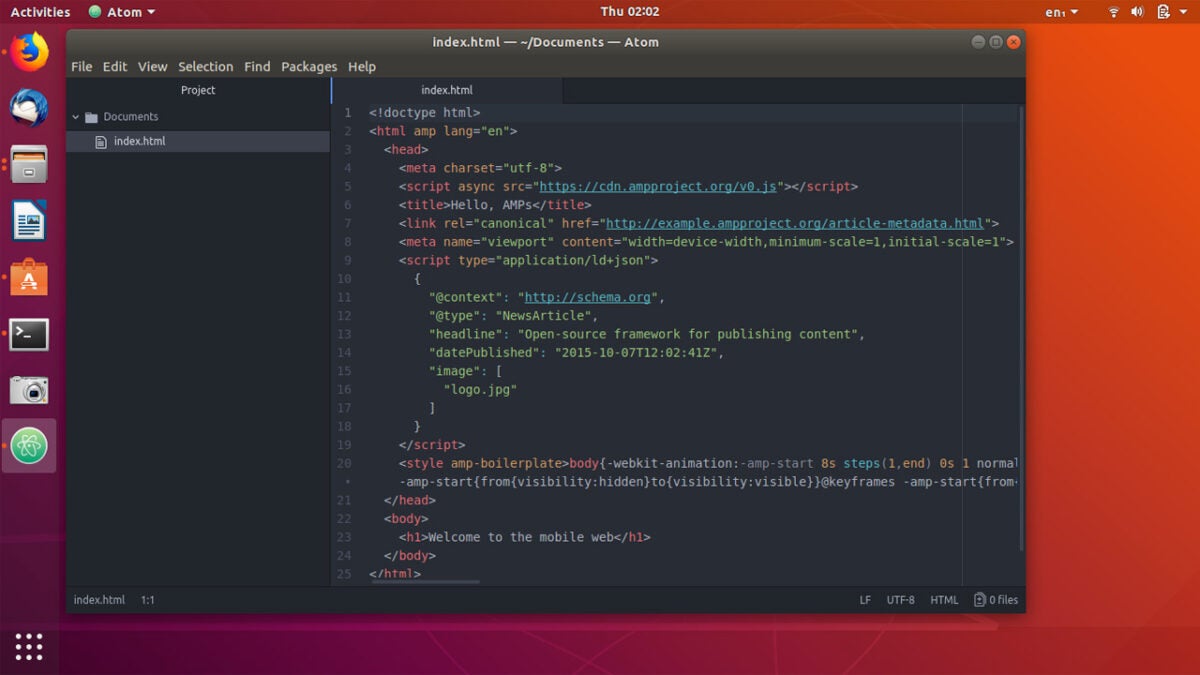
Task: Click the Wi-Fi indicator in the top bar
Action: (x=1113, y=12)
